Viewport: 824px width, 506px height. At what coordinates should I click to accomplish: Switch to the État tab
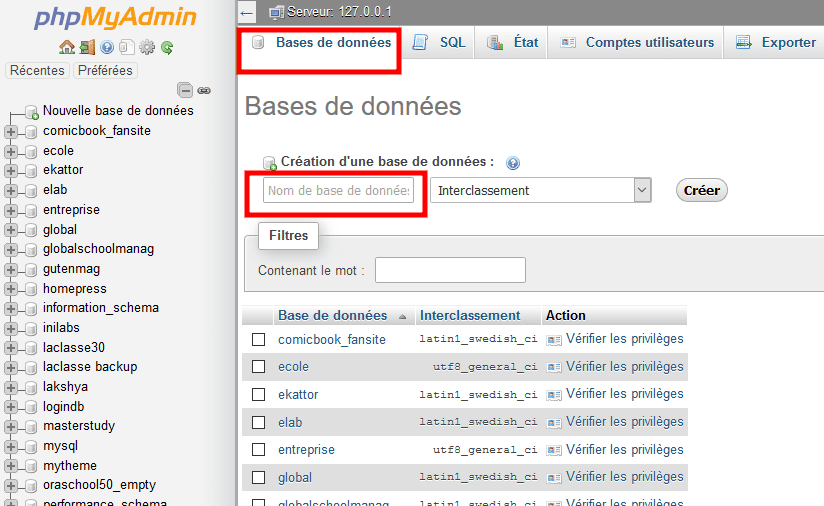(512, 43)
